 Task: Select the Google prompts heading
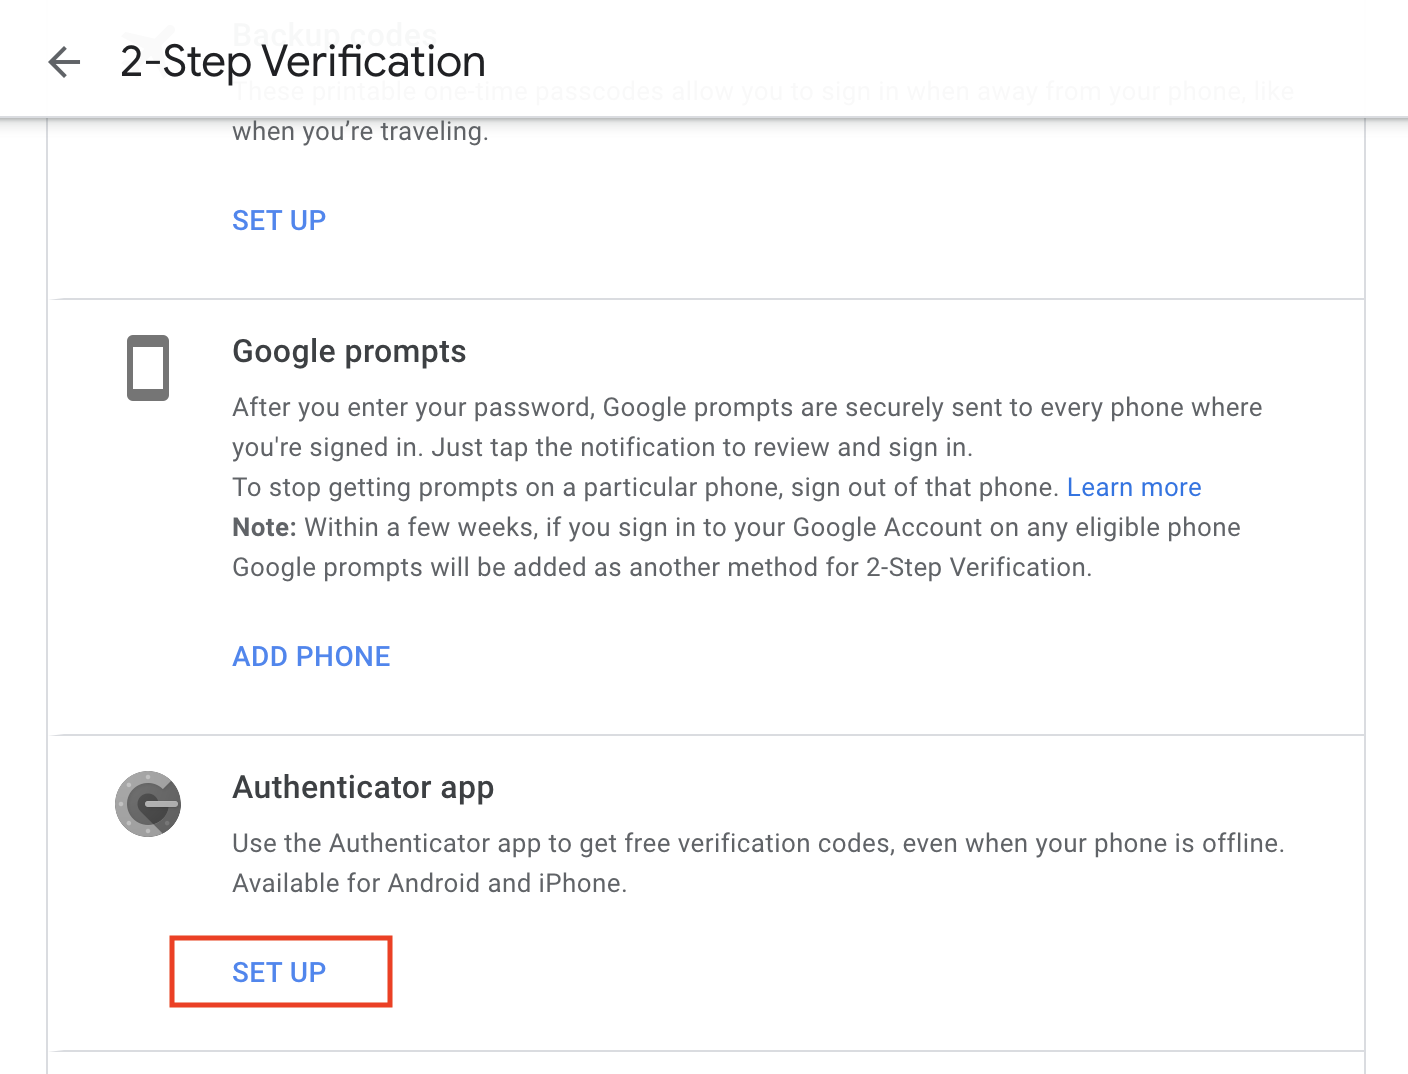point(349,352)
